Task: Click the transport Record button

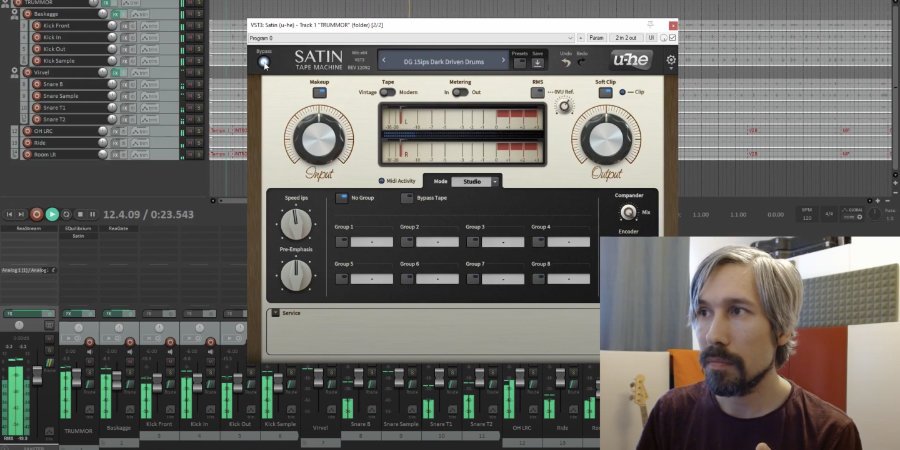Action: tap(37, 214)
